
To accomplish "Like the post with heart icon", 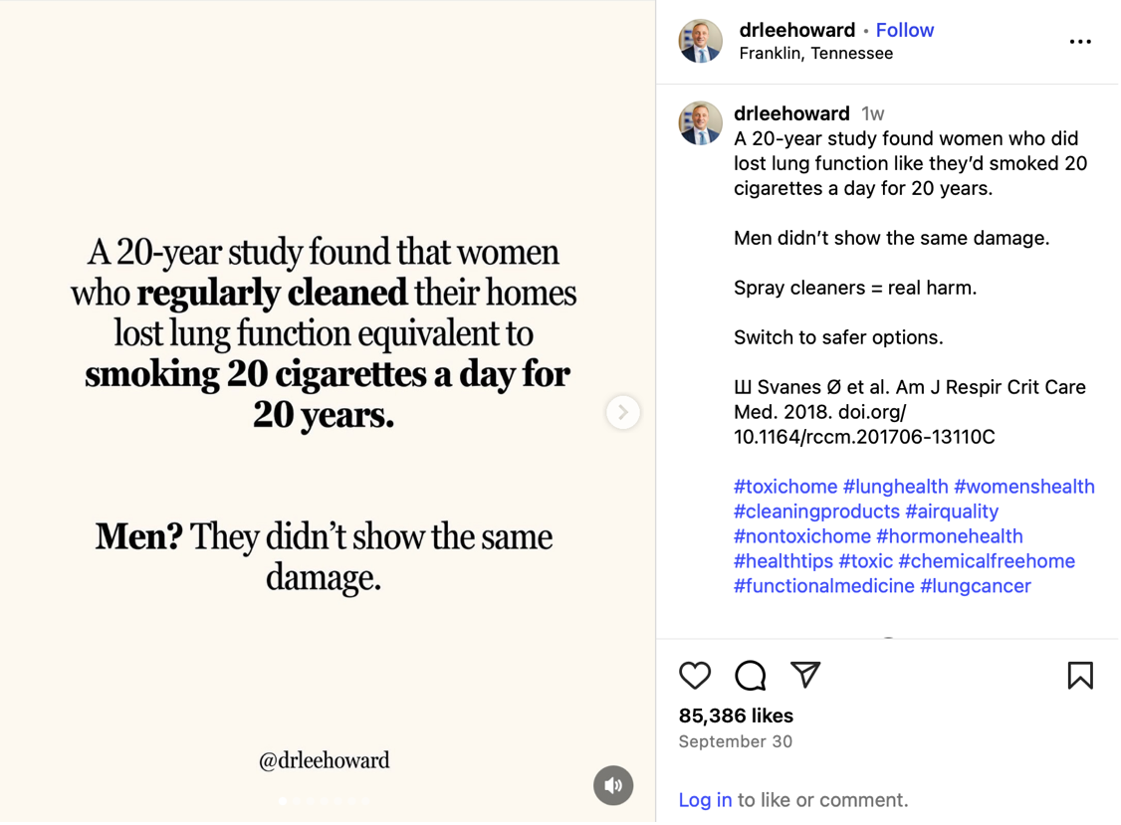I will pyautogui.click(x=695, y=676).
